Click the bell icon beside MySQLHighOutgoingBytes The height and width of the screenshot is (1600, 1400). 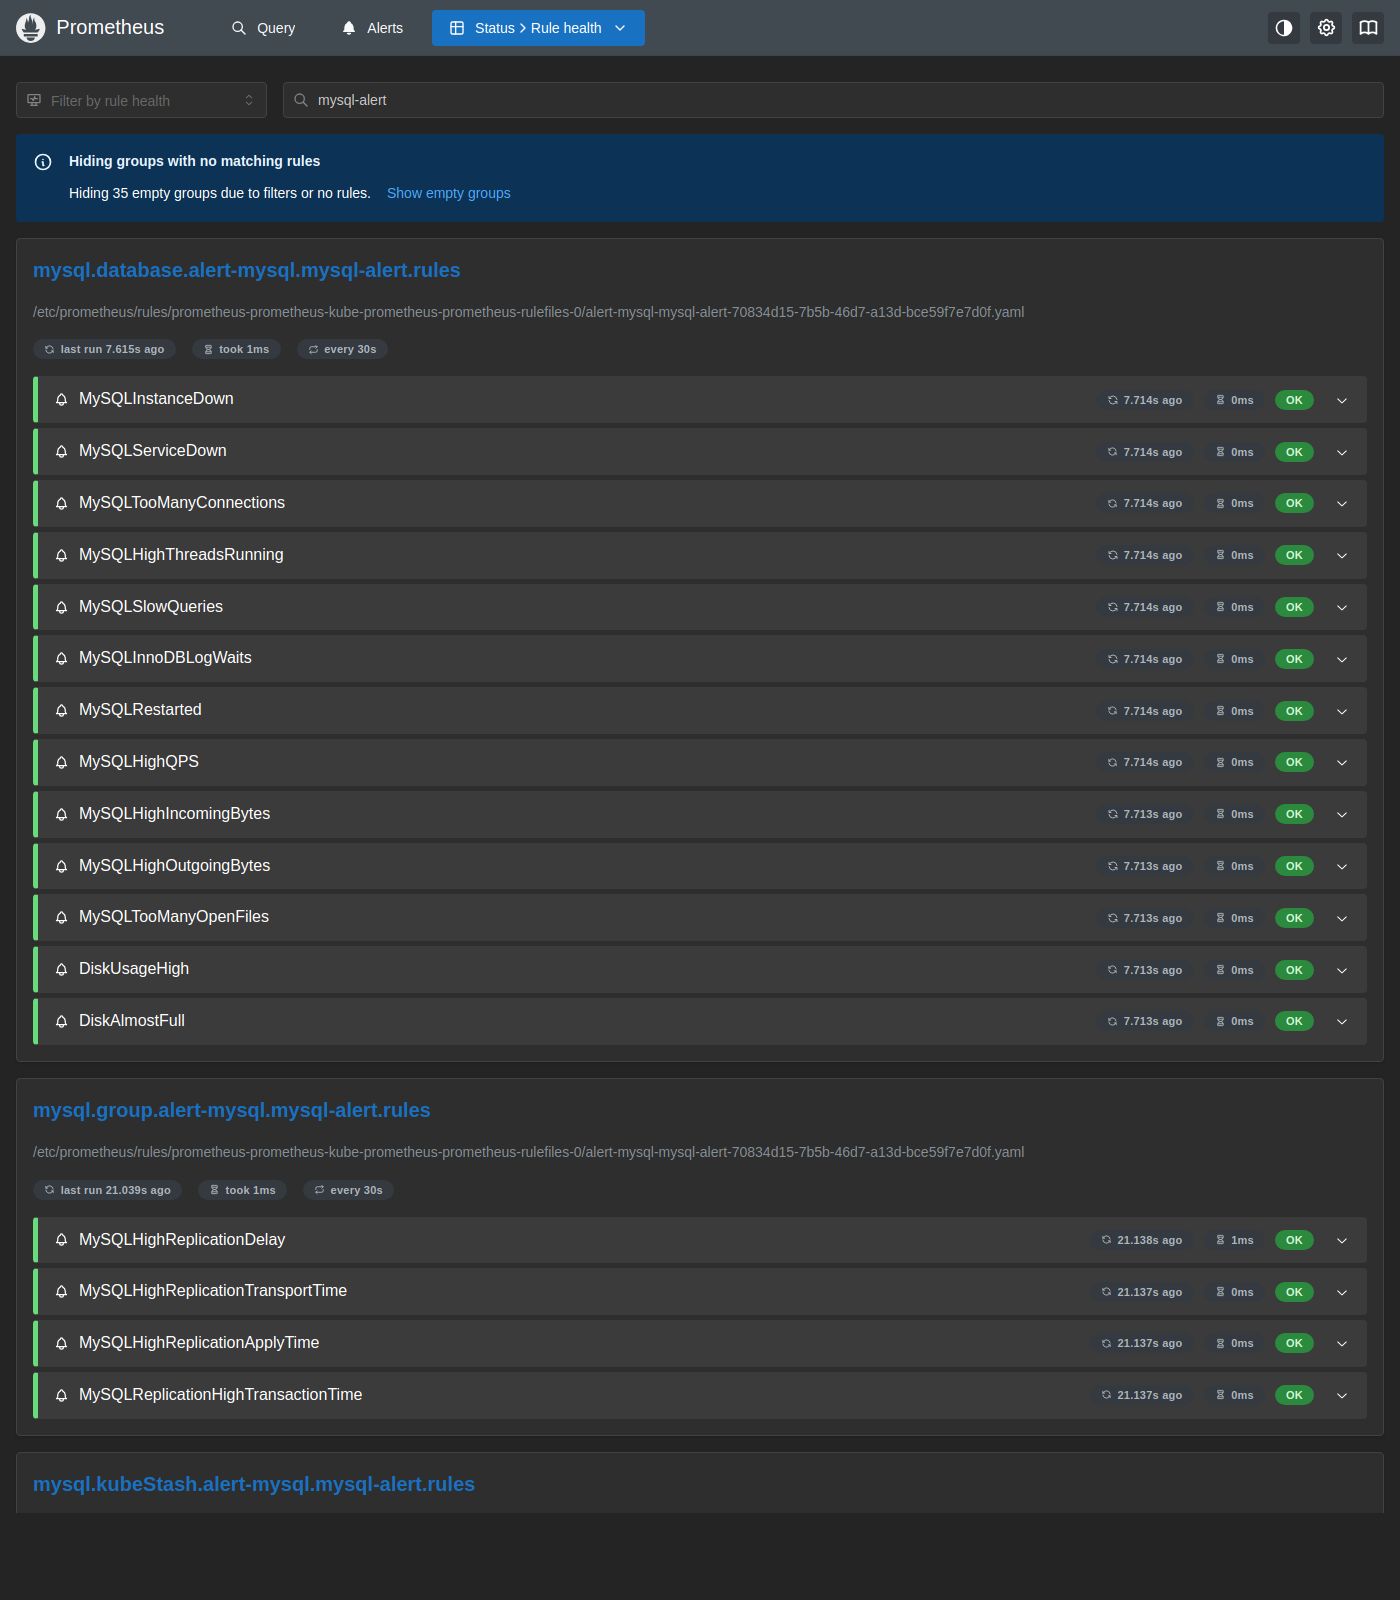point(61,866)
